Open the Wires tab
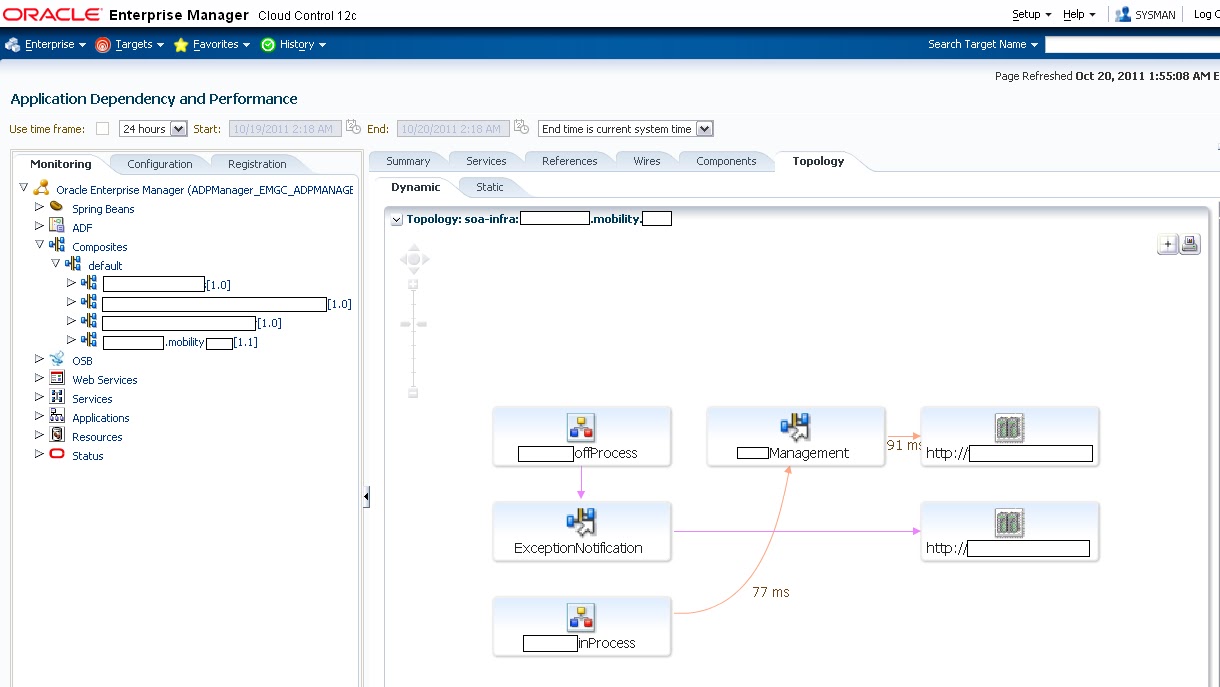Image resolution: width=1220 pixels, height=687 pixels. tap(647, 161)
